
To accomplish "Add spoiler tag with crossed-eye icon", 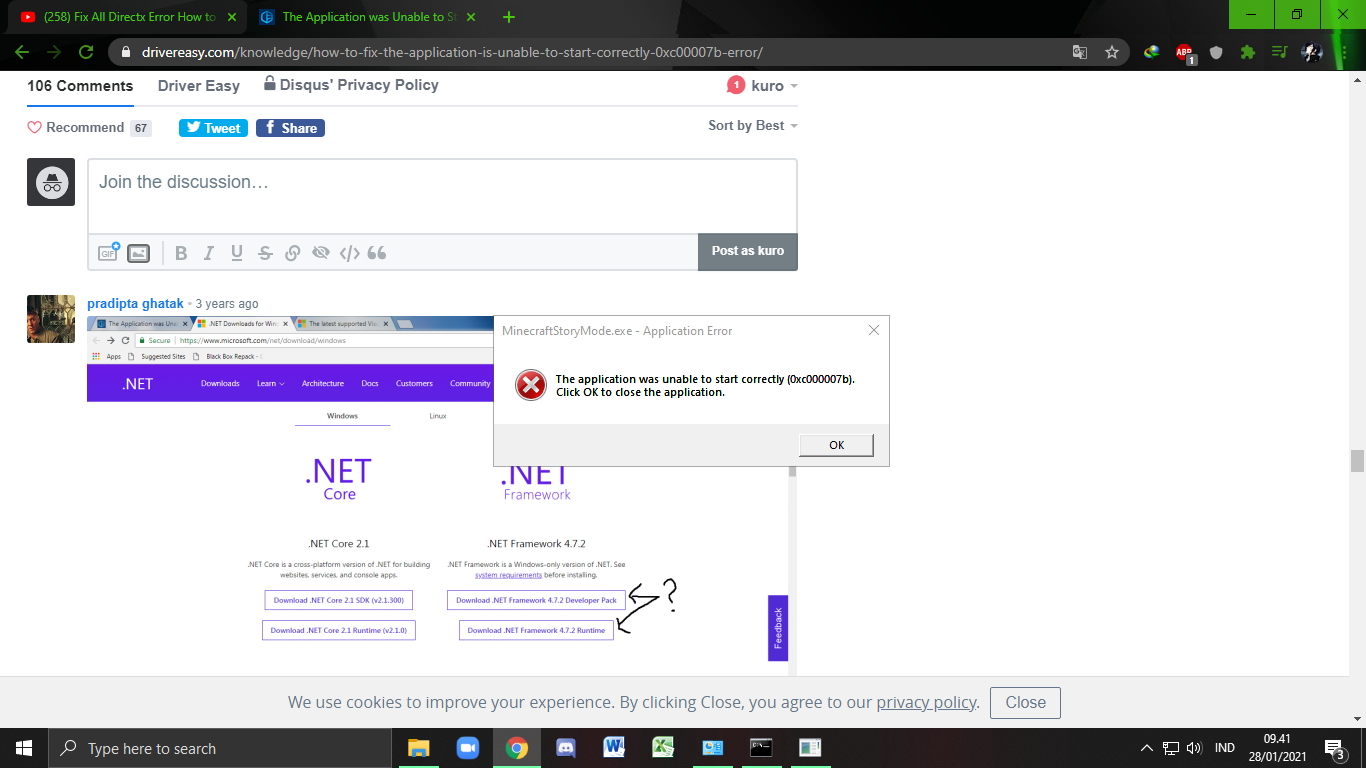I will pyautogui.click(x=321, y=253).
